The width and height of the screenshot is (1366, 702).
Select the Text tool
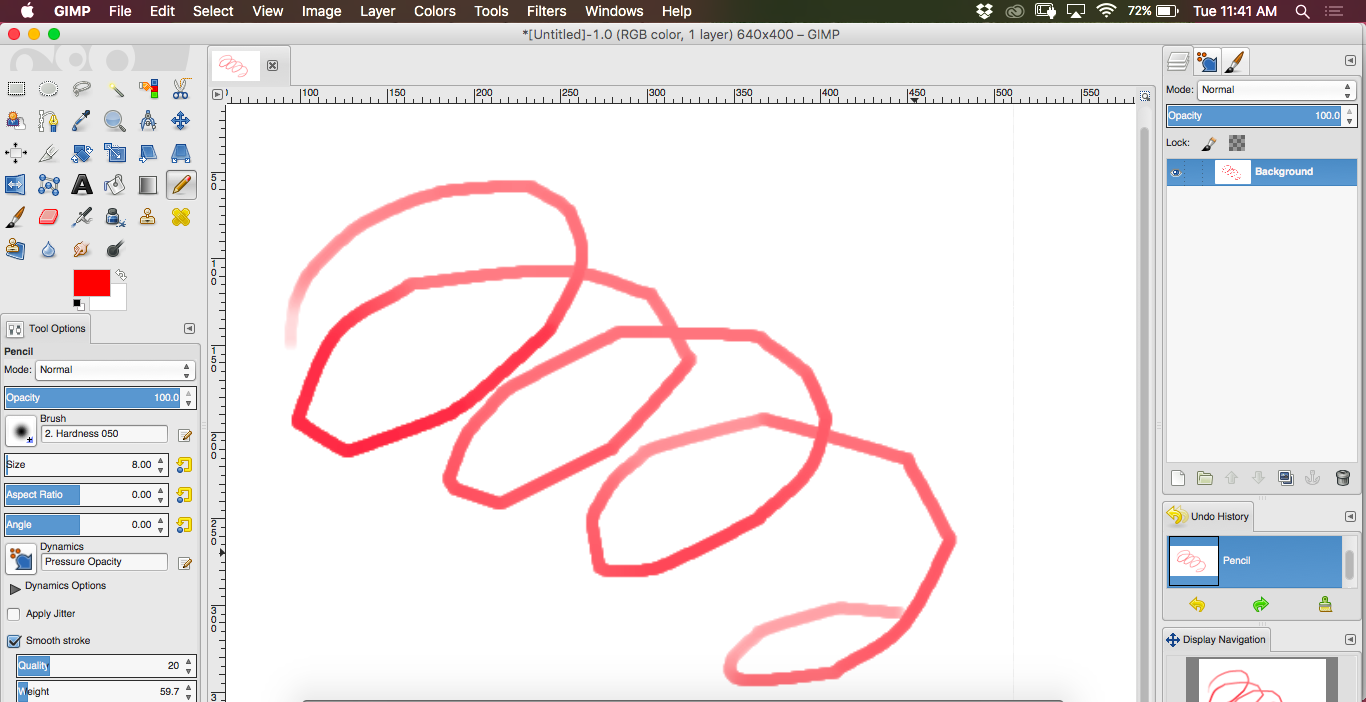82,185
